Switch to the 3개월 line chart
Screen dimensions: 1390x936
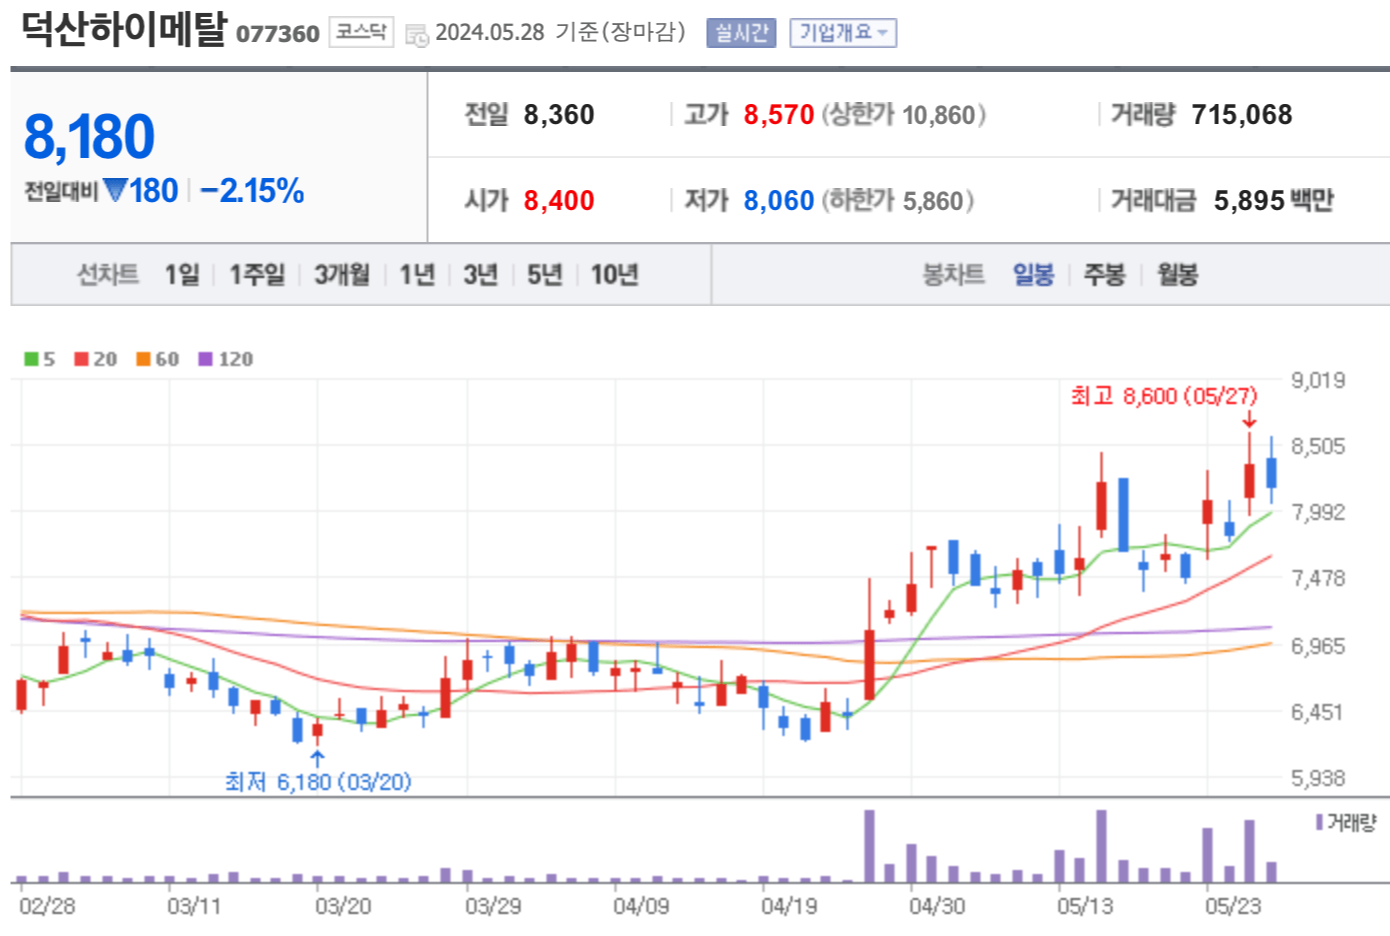342,274
